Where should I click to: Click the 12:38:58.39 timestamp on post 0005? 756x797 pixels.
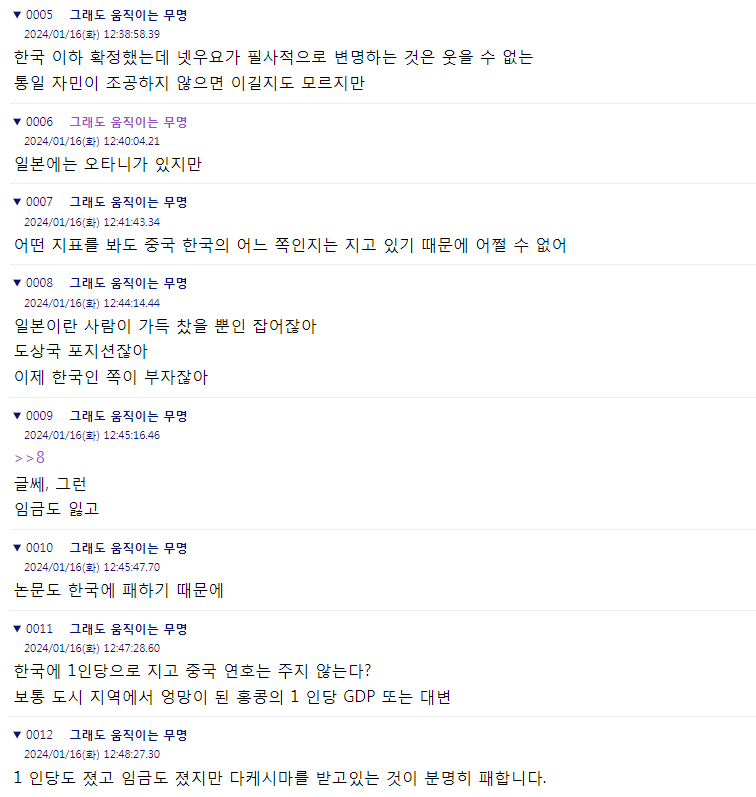(132, 34)
